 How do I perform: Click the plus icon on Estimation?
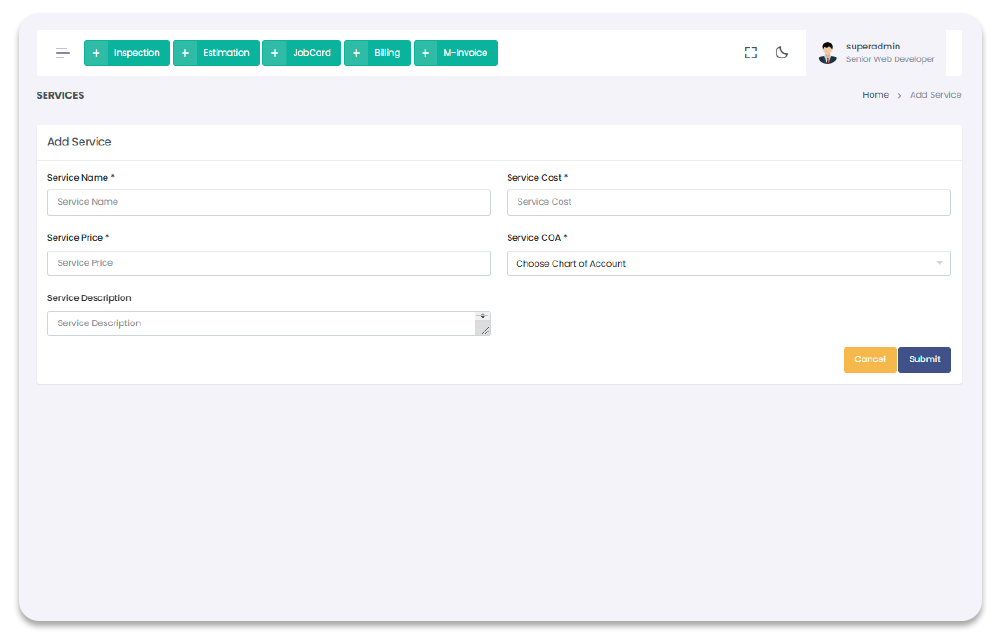coord(185,53)
